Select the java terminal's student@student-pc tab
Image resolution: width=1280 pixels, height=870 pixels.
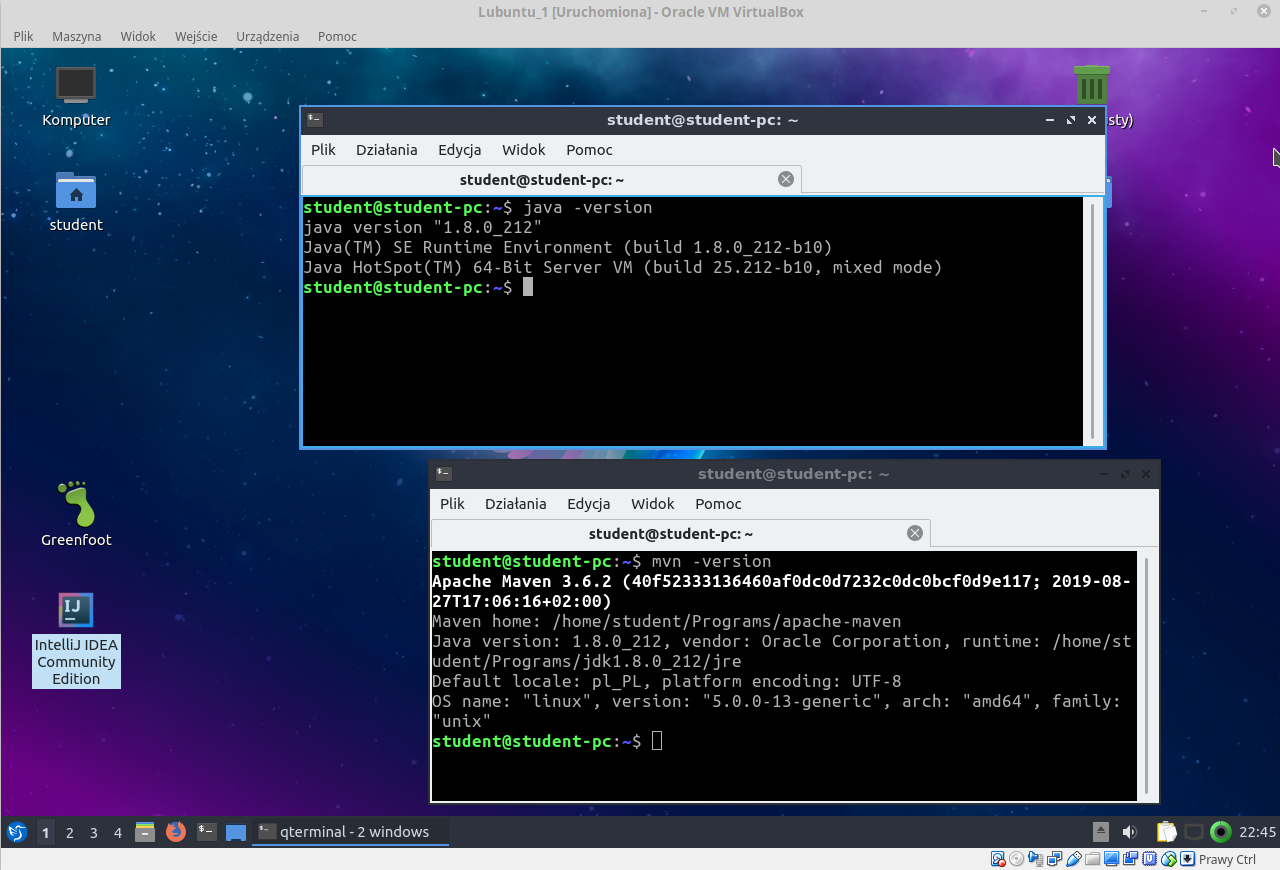coord(552,180)
